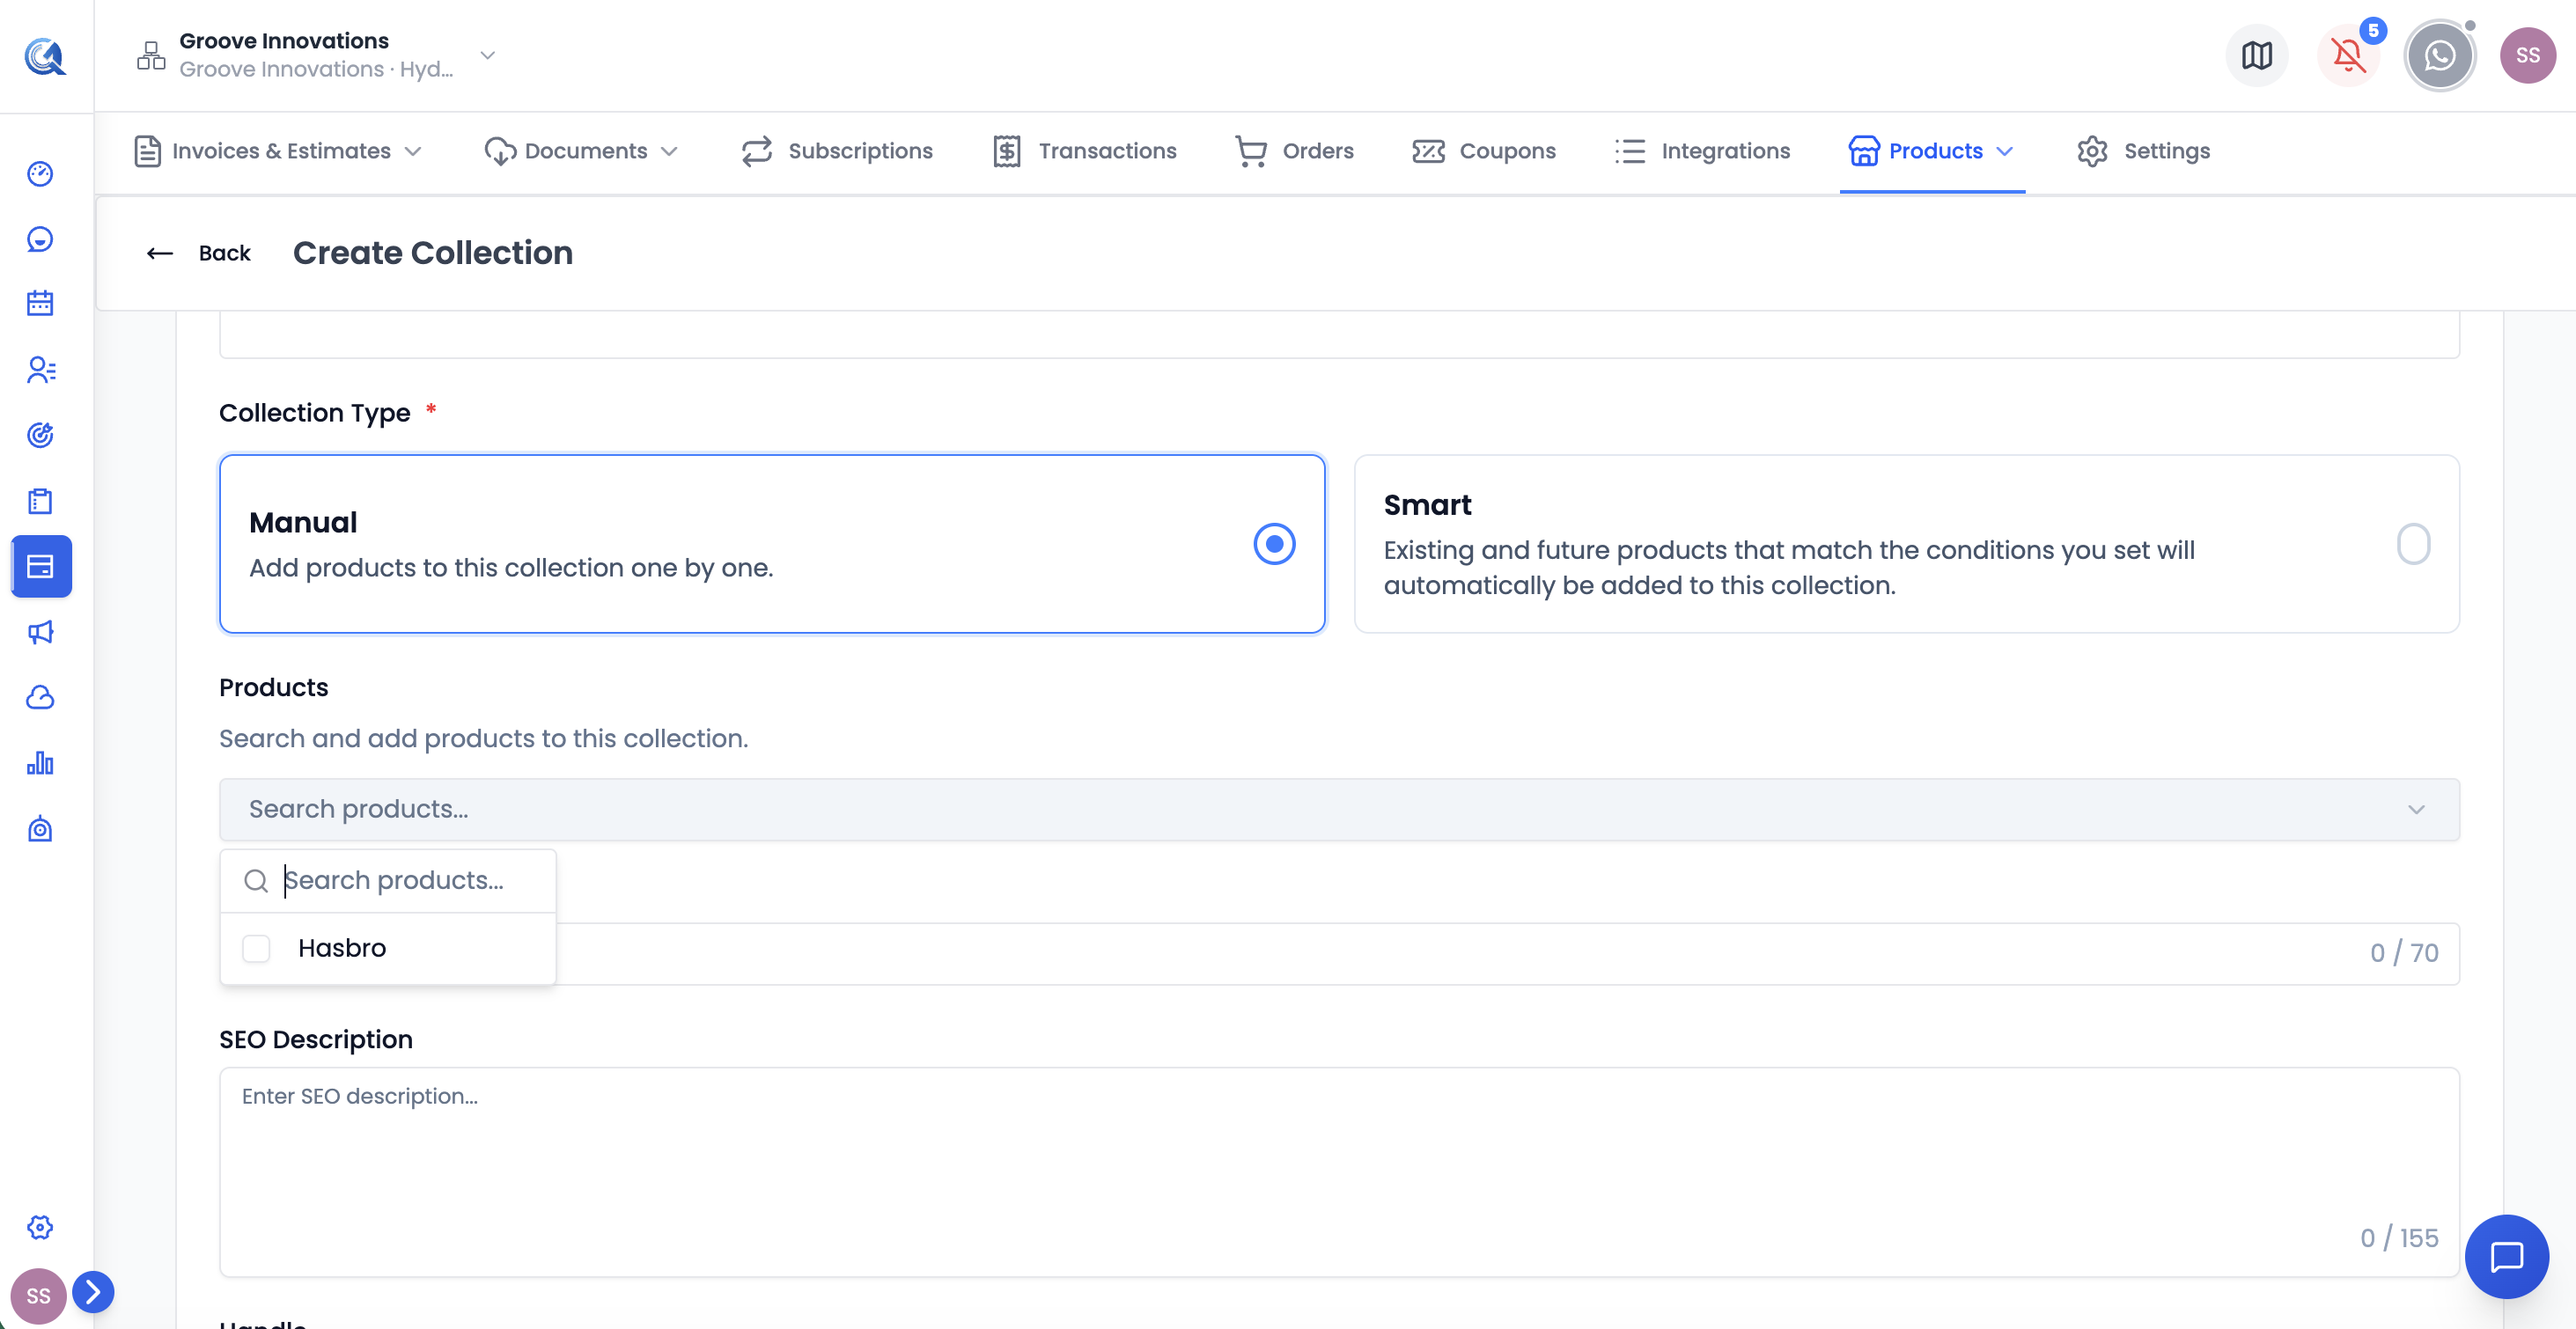
Task: Open the cloud icon in sidebar
Action: (x=40, y=697)
